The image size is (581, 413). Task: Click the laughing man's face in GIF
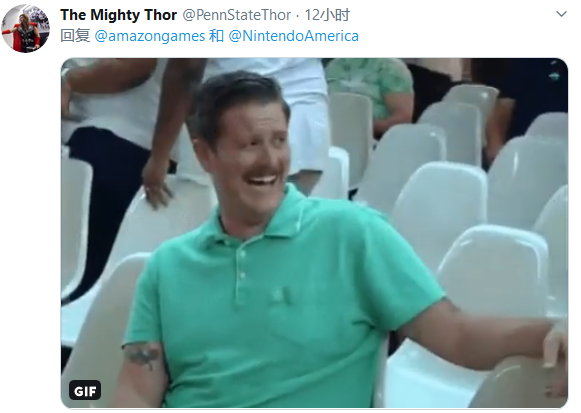click(x=250, y=156)
